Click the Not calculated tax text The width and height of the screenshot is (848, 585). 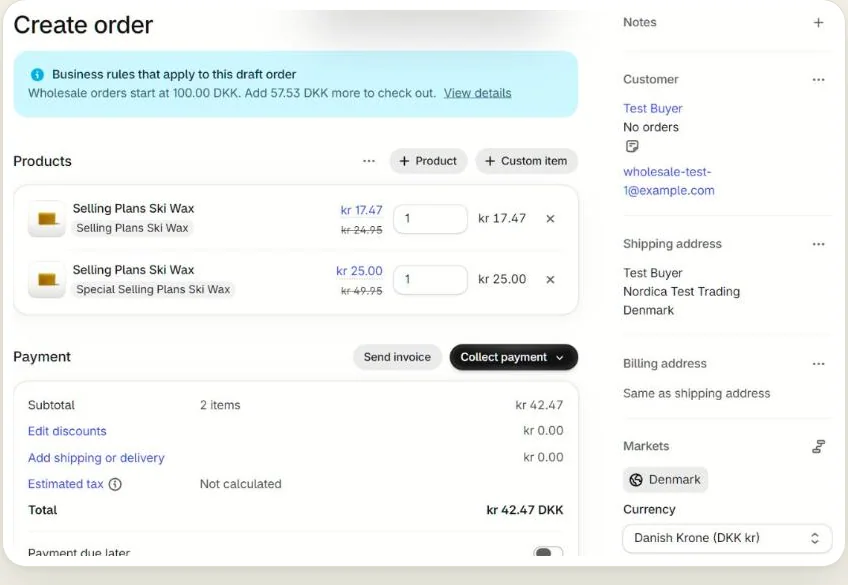click(x=240, y=484)
